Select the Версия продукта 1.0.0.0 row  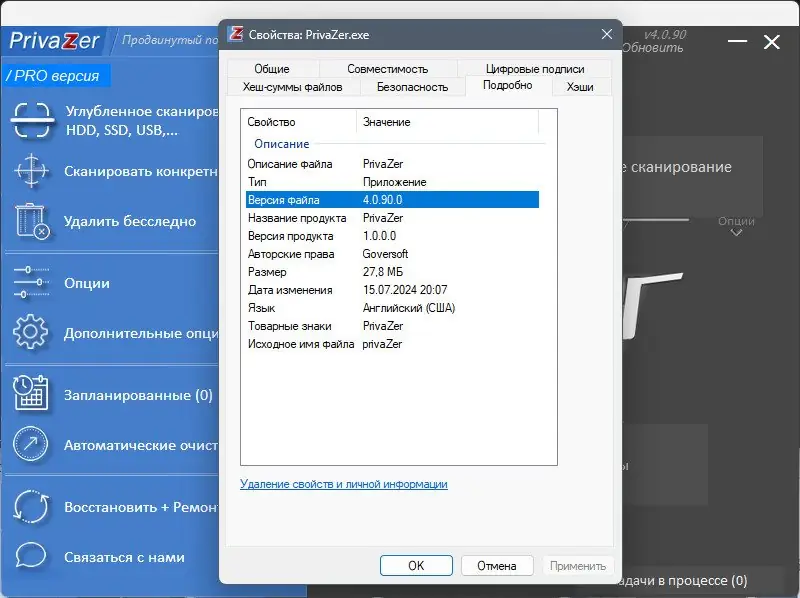(x=392, y=236)
